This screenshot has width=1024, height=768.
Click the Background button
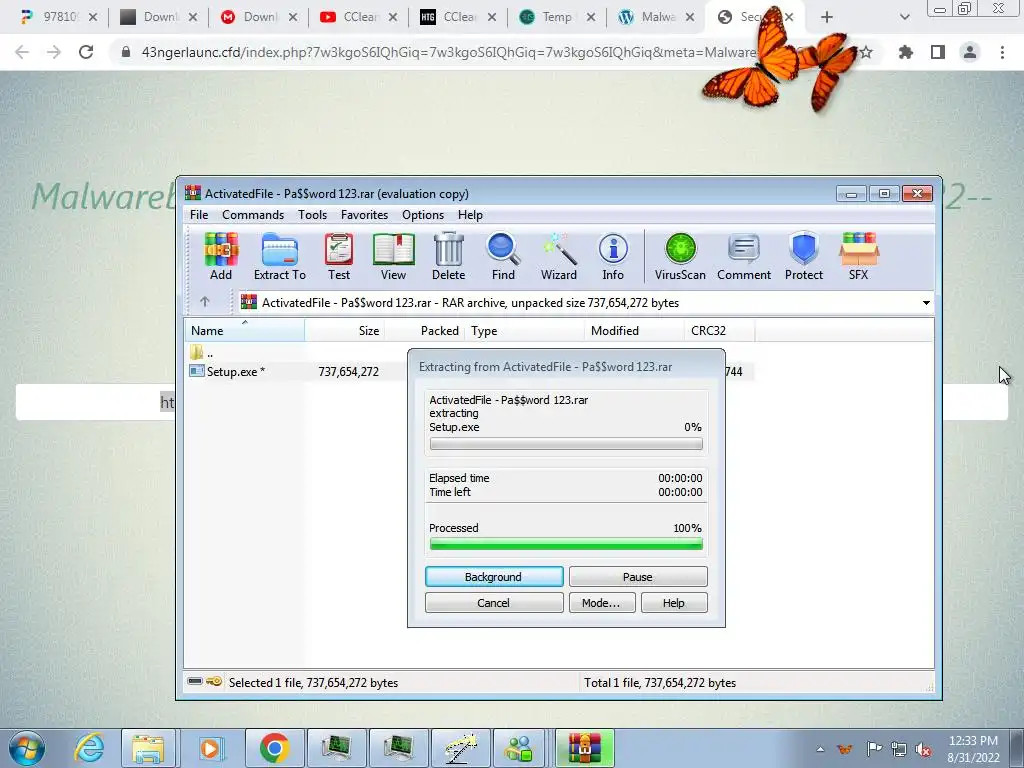pyautogui.click(x=494, y=577)
